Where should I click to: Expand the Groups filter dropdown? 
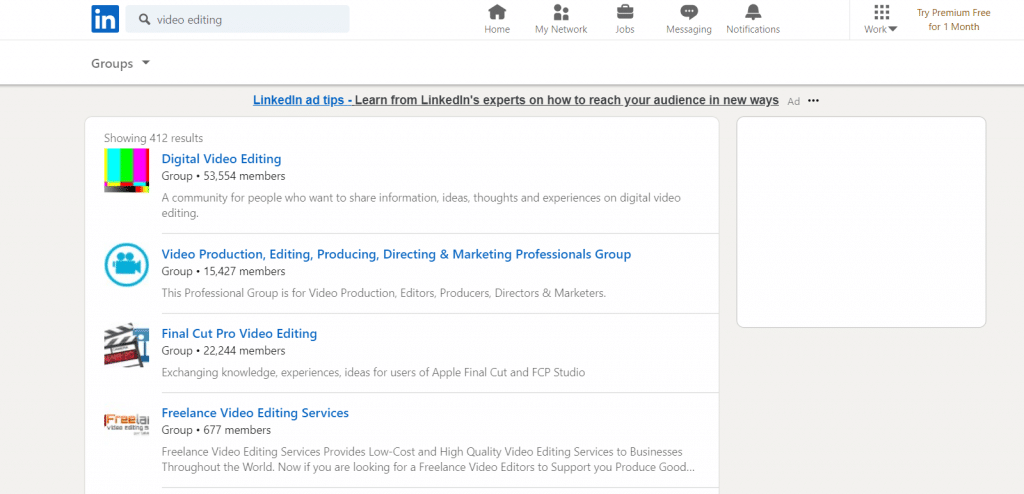click(x=120, y=63)
